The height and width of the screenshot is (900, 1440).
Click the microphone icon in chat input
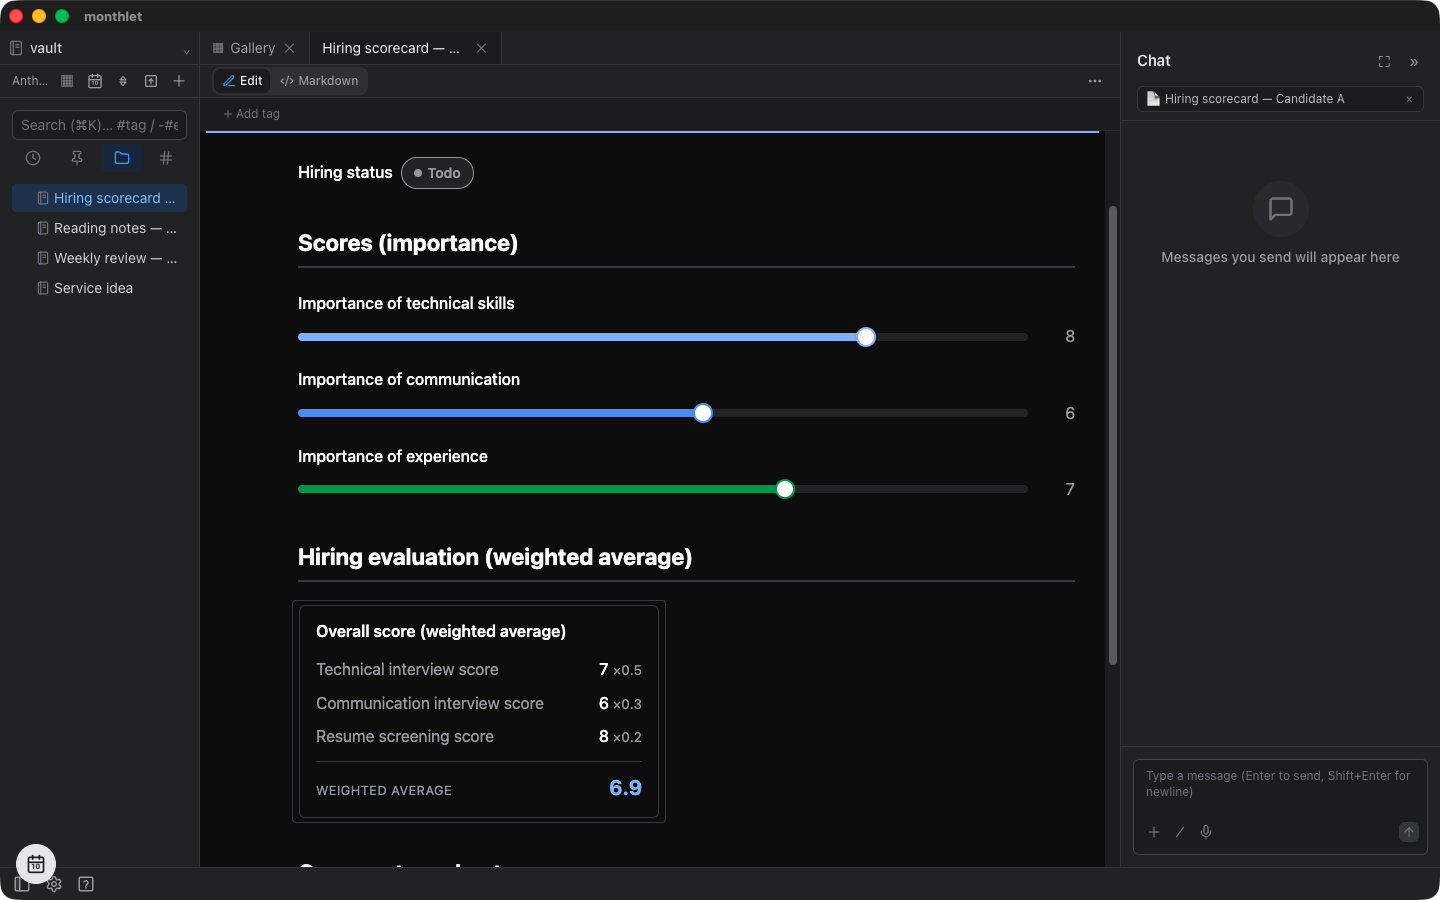click(x=1206, y=832)
